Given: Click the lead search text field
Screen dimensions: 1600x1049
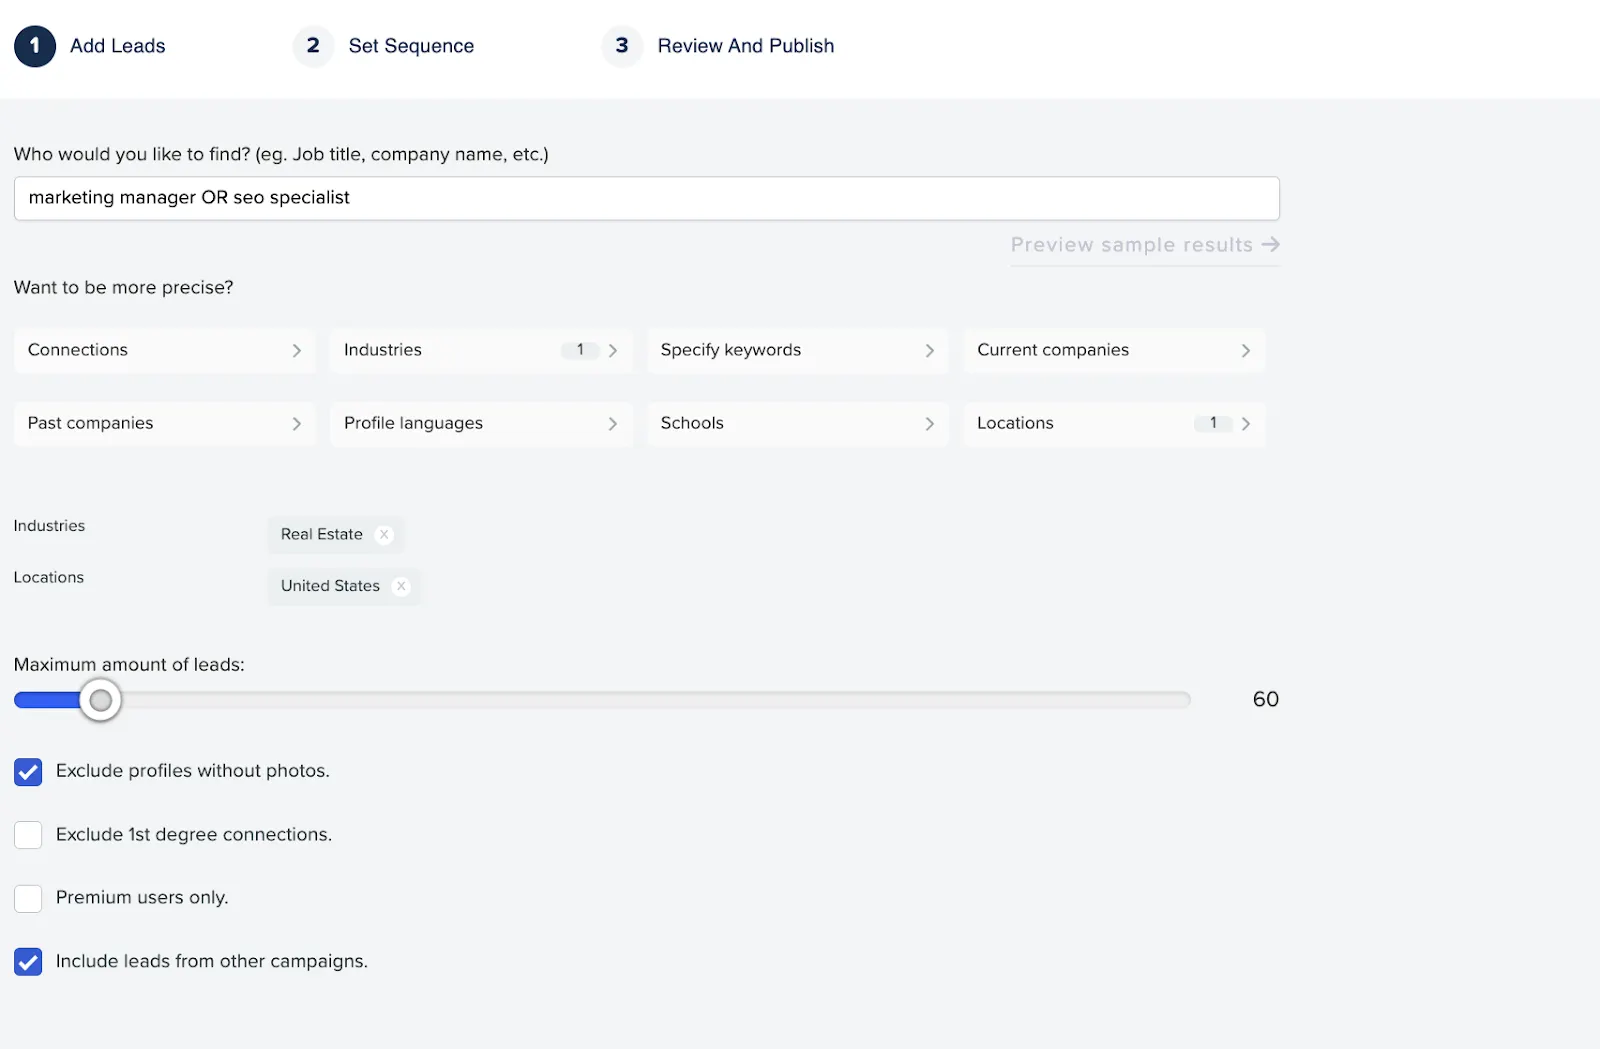Looking at the screenshot, I should point(646,198).
